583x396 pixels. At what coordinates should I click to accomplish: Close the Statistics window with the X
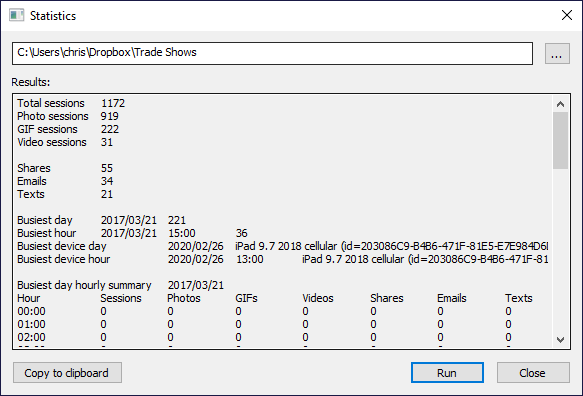coord(567,15)
